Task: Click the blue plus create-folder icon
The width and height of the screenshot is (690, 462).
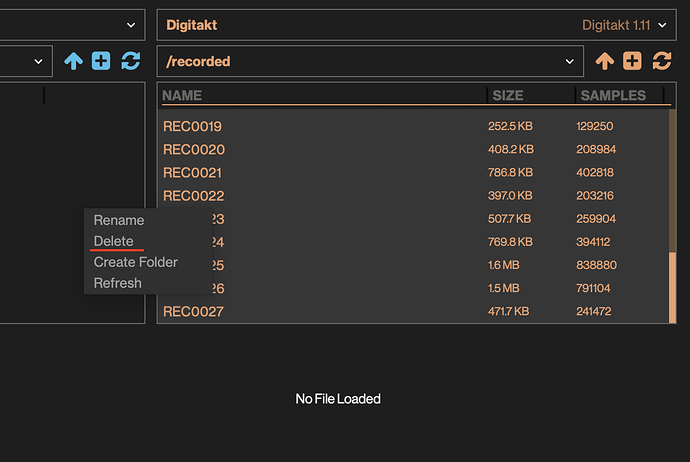Action: (x=101, y=61)
